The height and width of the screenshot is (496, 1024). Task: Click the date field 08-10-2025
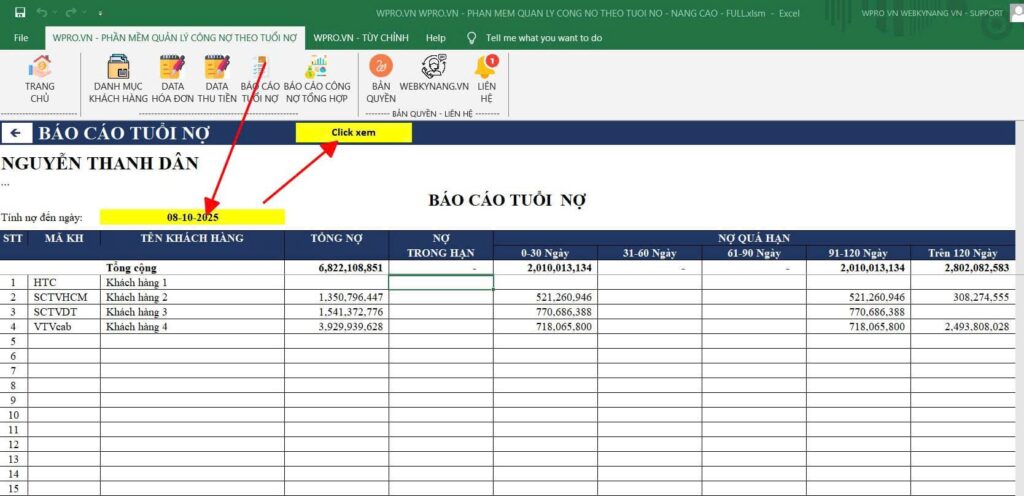(192, 217)
